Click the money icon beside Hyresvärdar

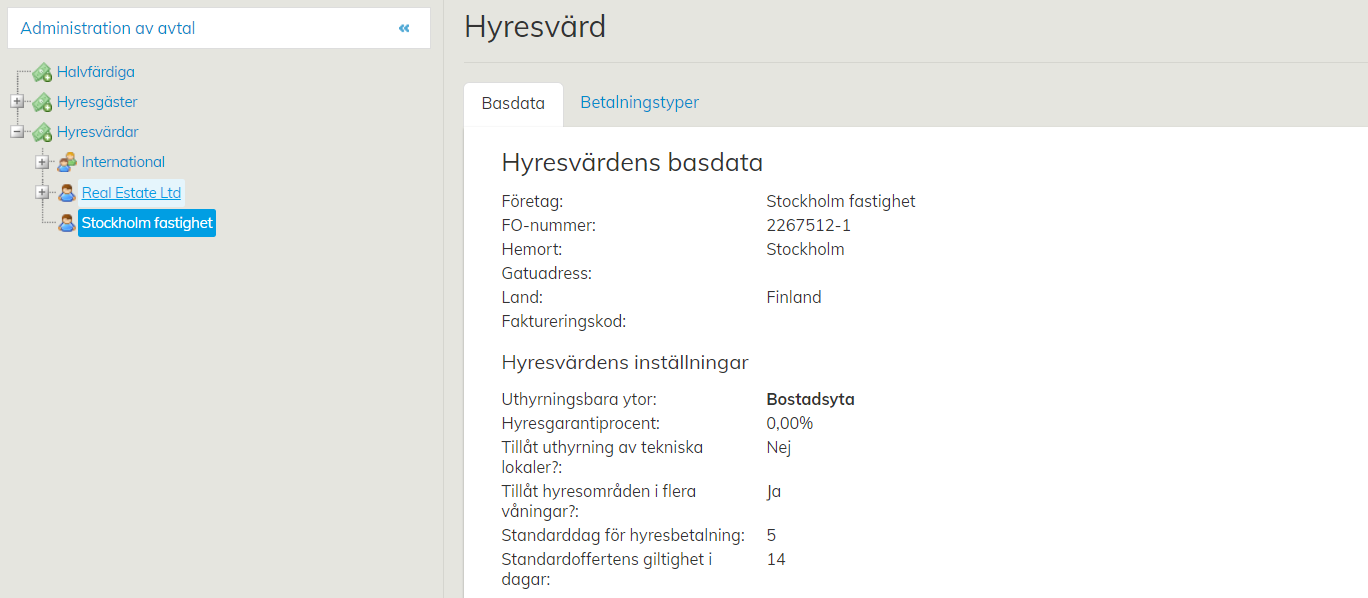pyautogui.click(x=42, y=132)
